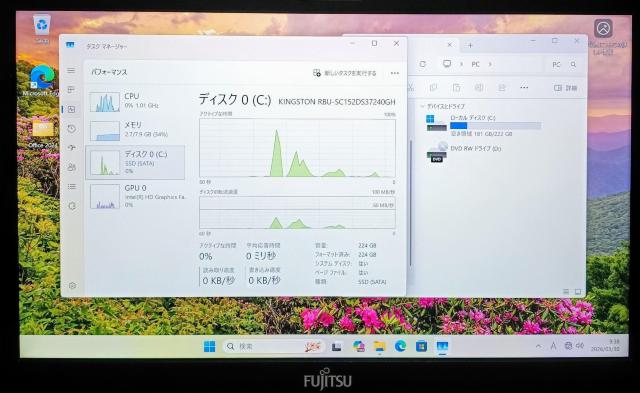Click 新しいタスクを実行する run new task button
This screenshot has width=640, height=393.
click(345, 73)
